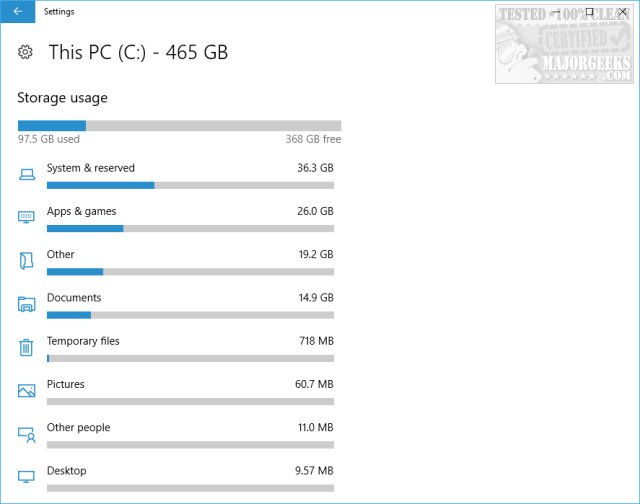Click the Other category page icon

click(27, 261)
